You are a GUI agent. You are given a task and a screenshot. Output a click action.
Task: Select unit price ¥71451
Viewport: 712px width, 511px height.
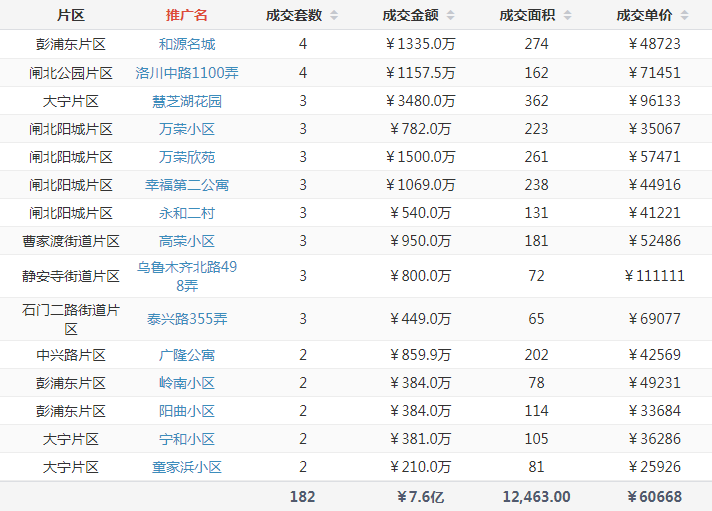[x=654, y=73]
